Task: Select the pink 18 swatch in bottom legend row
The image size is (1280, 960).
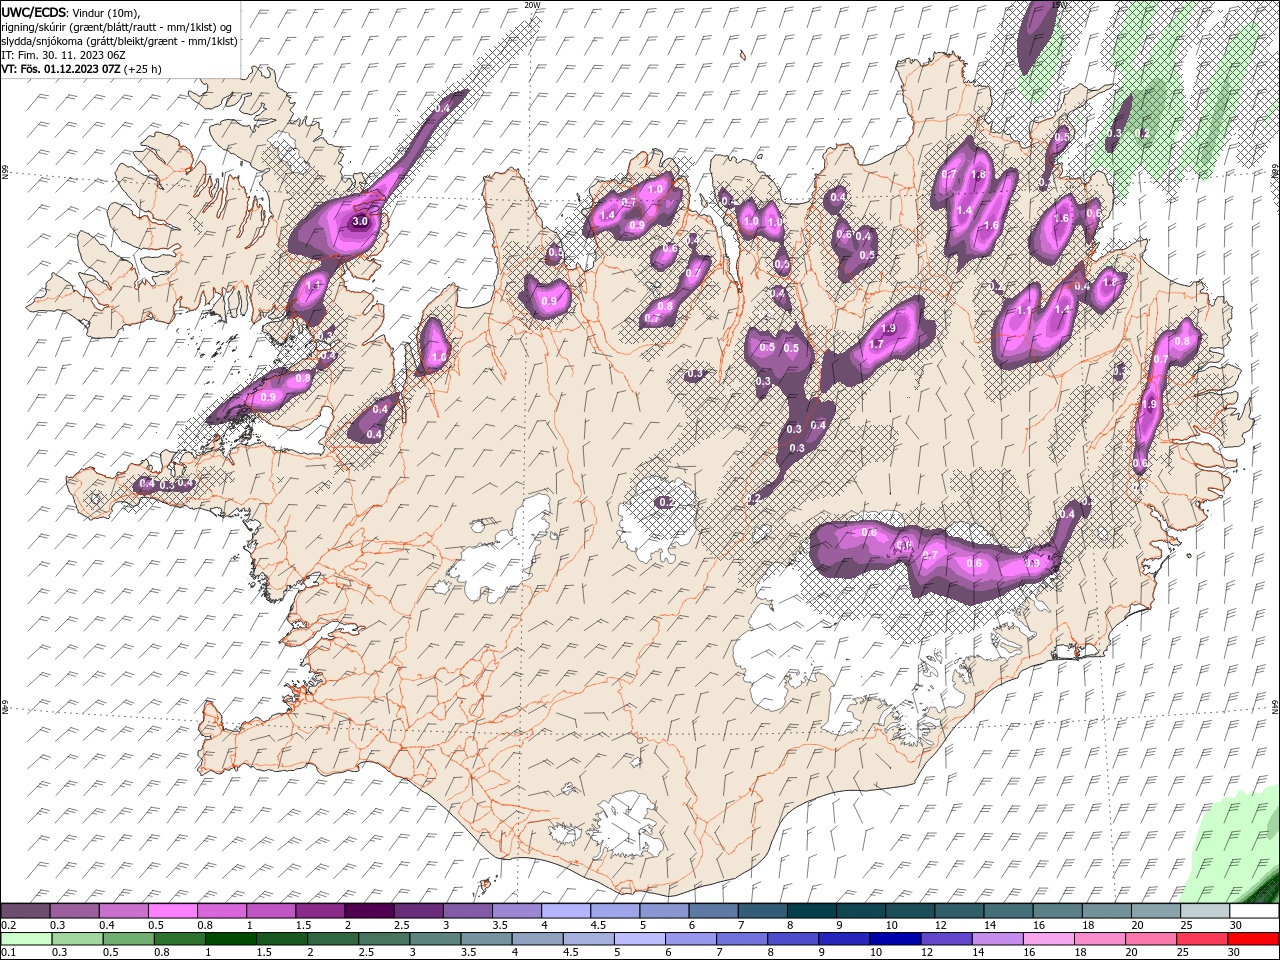Action: click(x=1099, y=939)
